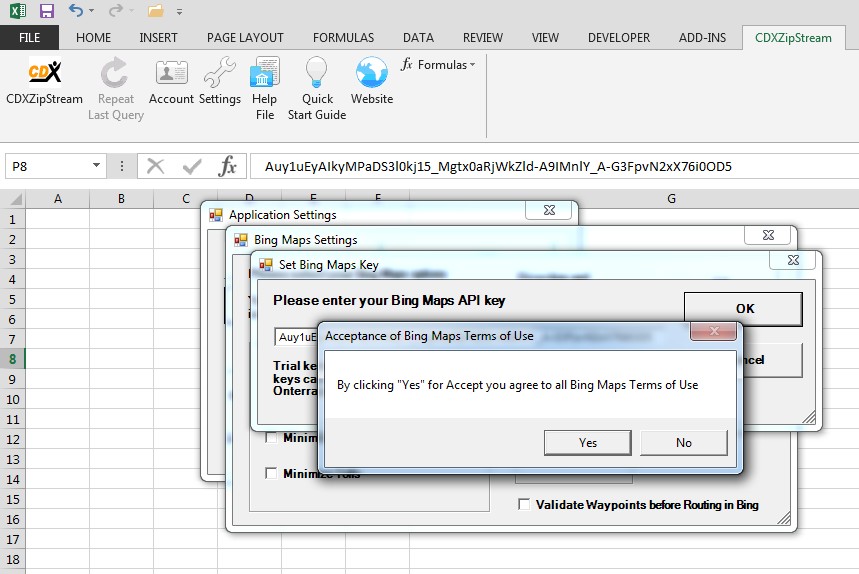Image resolution: width=859 pixels, height=574 pixels.
Task: Switch to the HOME tab
Action: (94, 38)
